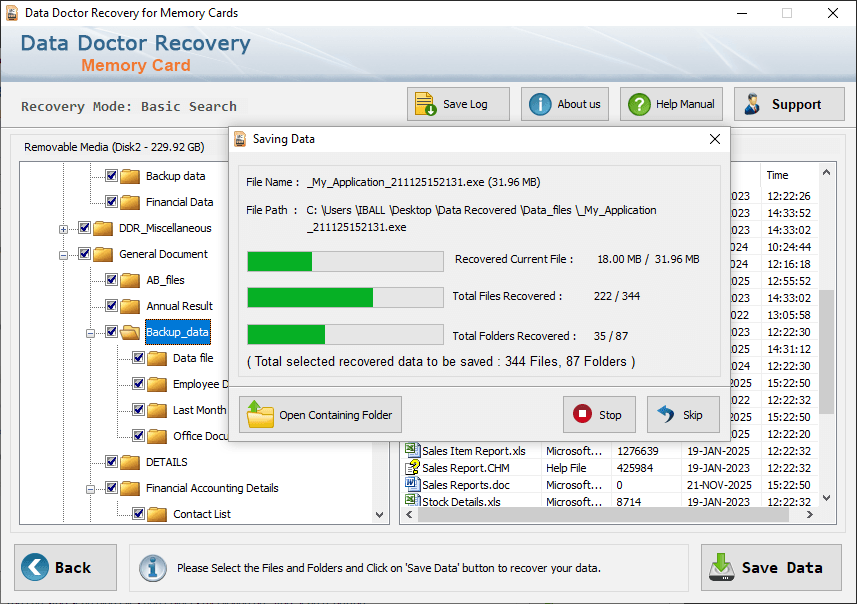Viewport: 857px width, 604px height.
Task: Click the Backup data folder icon
Action: (130, 176)
